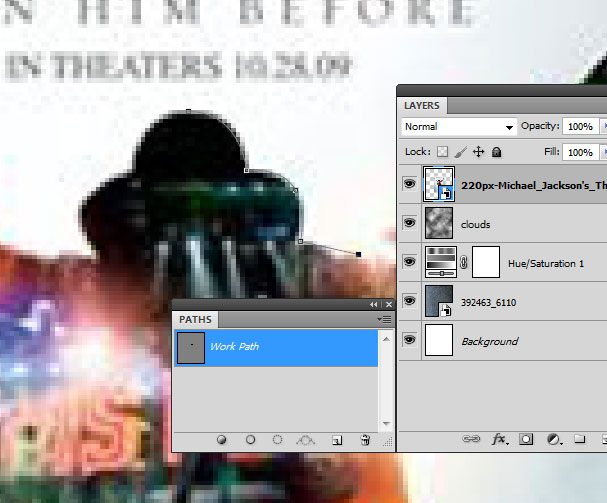Viewport: 607px width, 503px height.
Task: Load path as a selection icon
Action: tap(277, 440)
